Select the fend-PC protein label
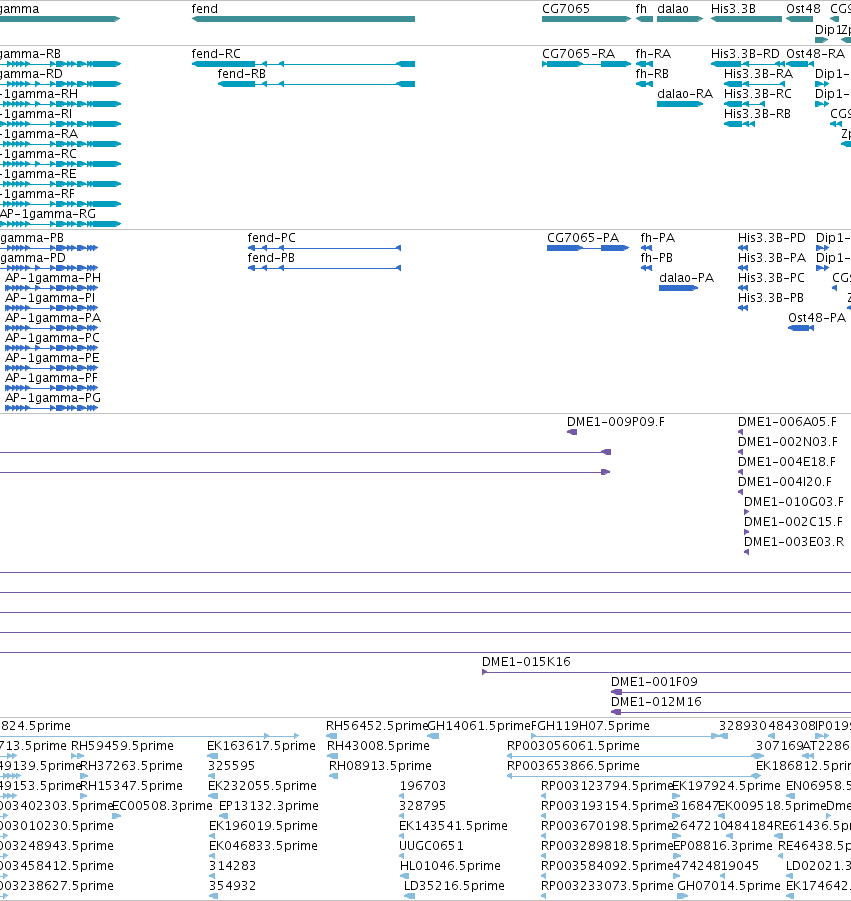The width and height of the screenshot is (851, 901). click(271, 237)
